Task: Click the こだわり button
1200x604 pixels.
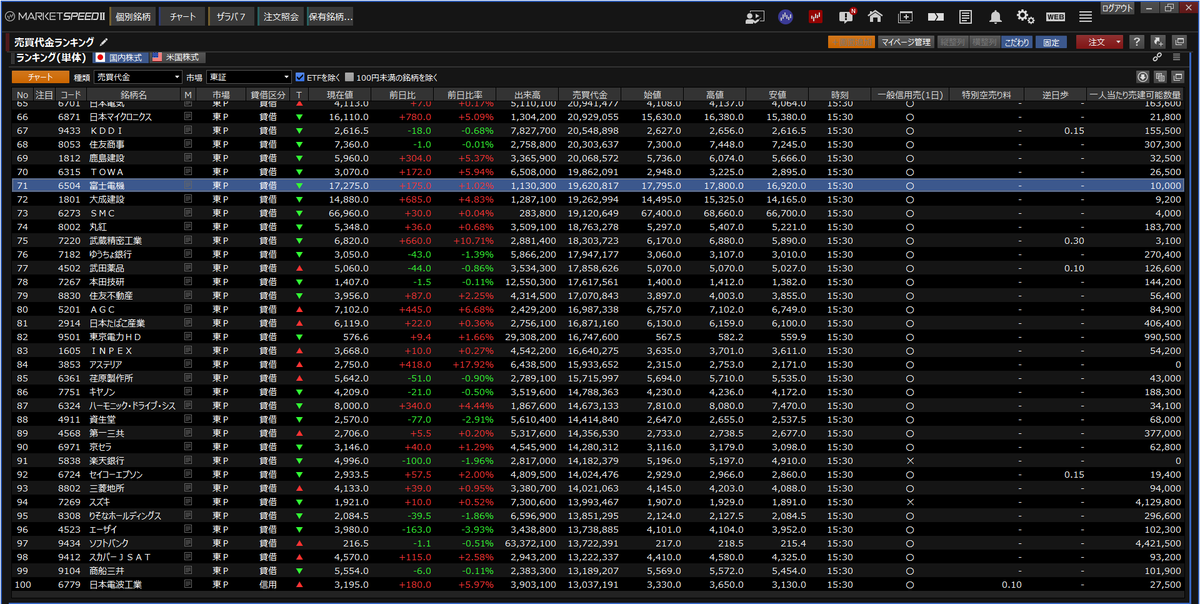Action: (x=1017, y=42)
